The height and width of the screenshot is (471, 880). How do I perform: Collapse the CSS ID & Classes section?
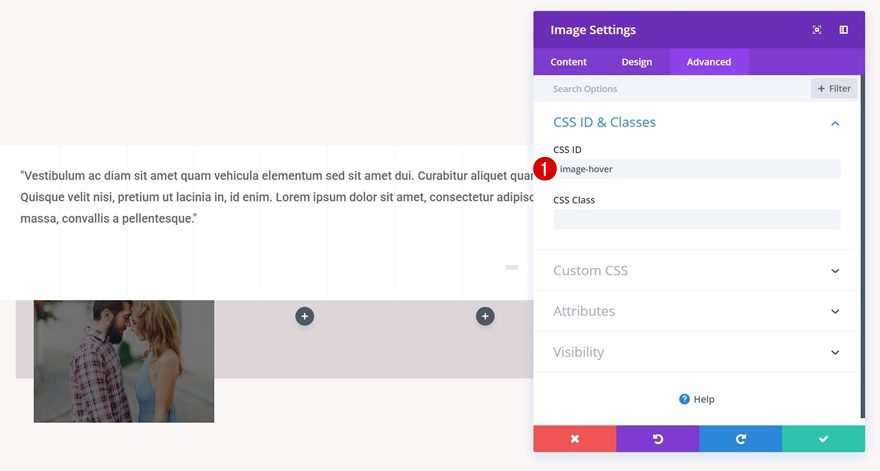tap(835, 123)
